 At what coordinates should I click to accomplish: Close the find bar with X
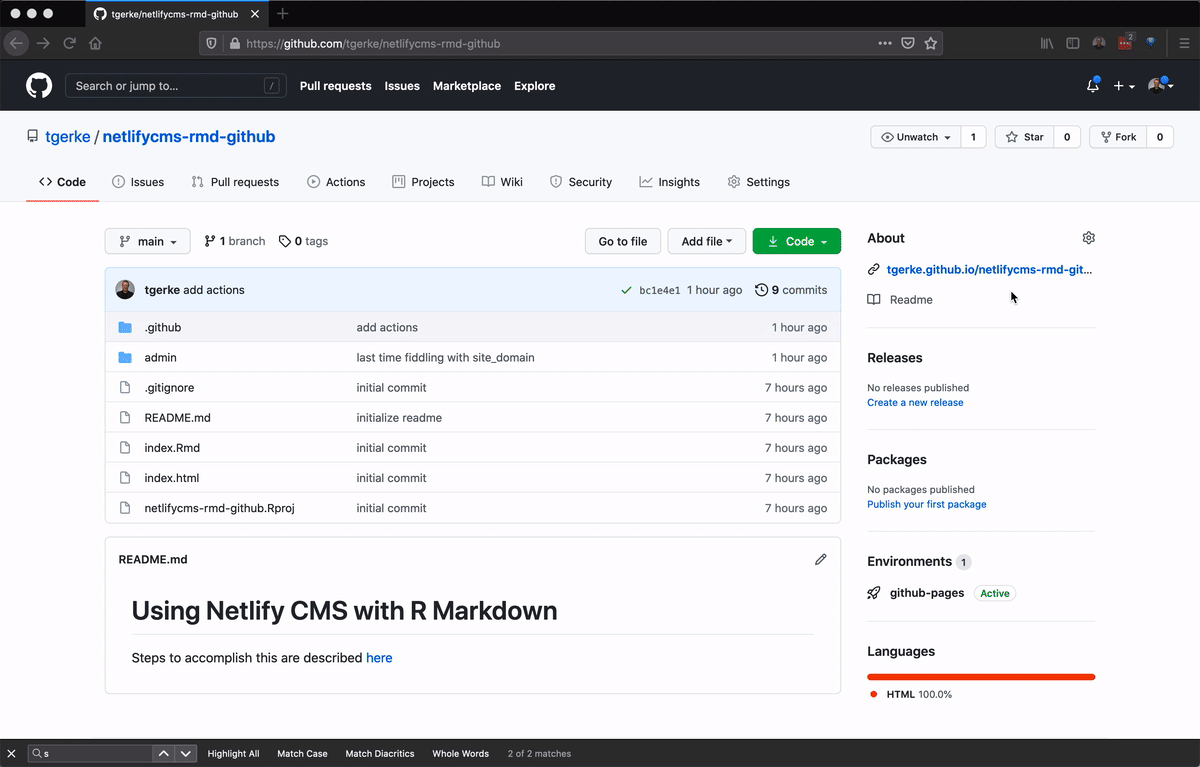point(12,753)
